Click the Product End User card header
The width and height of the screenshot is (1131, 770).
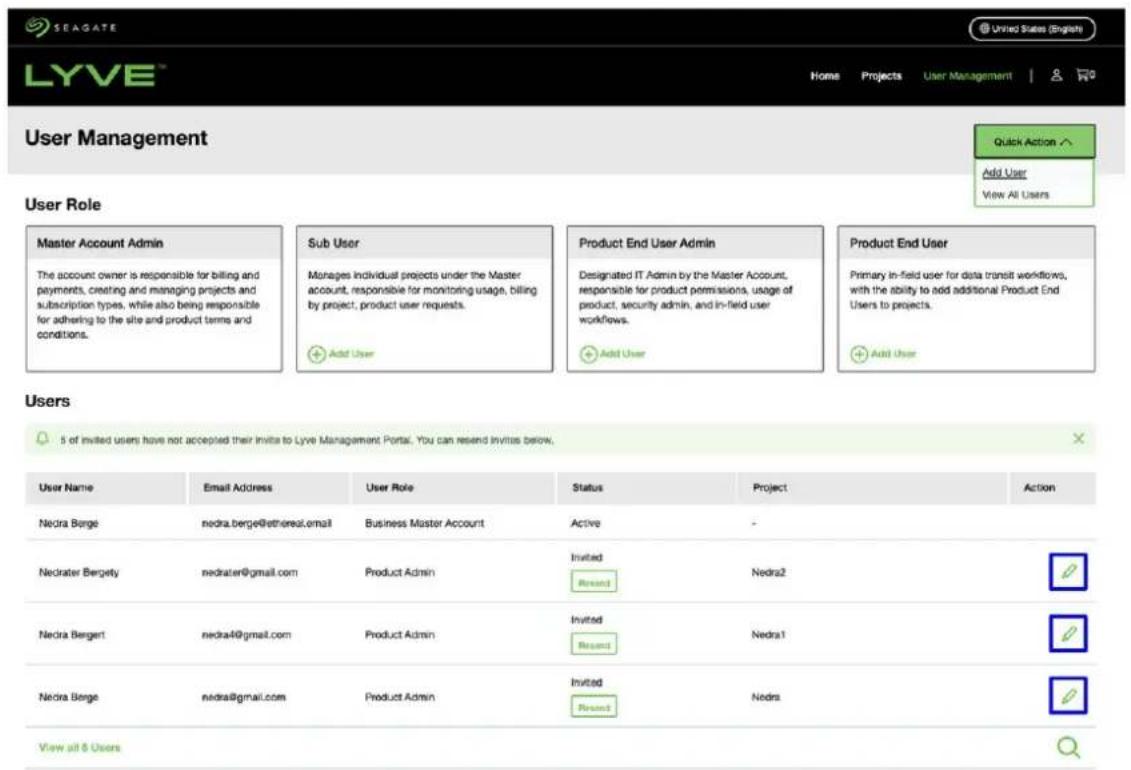(x=967, y=243)
